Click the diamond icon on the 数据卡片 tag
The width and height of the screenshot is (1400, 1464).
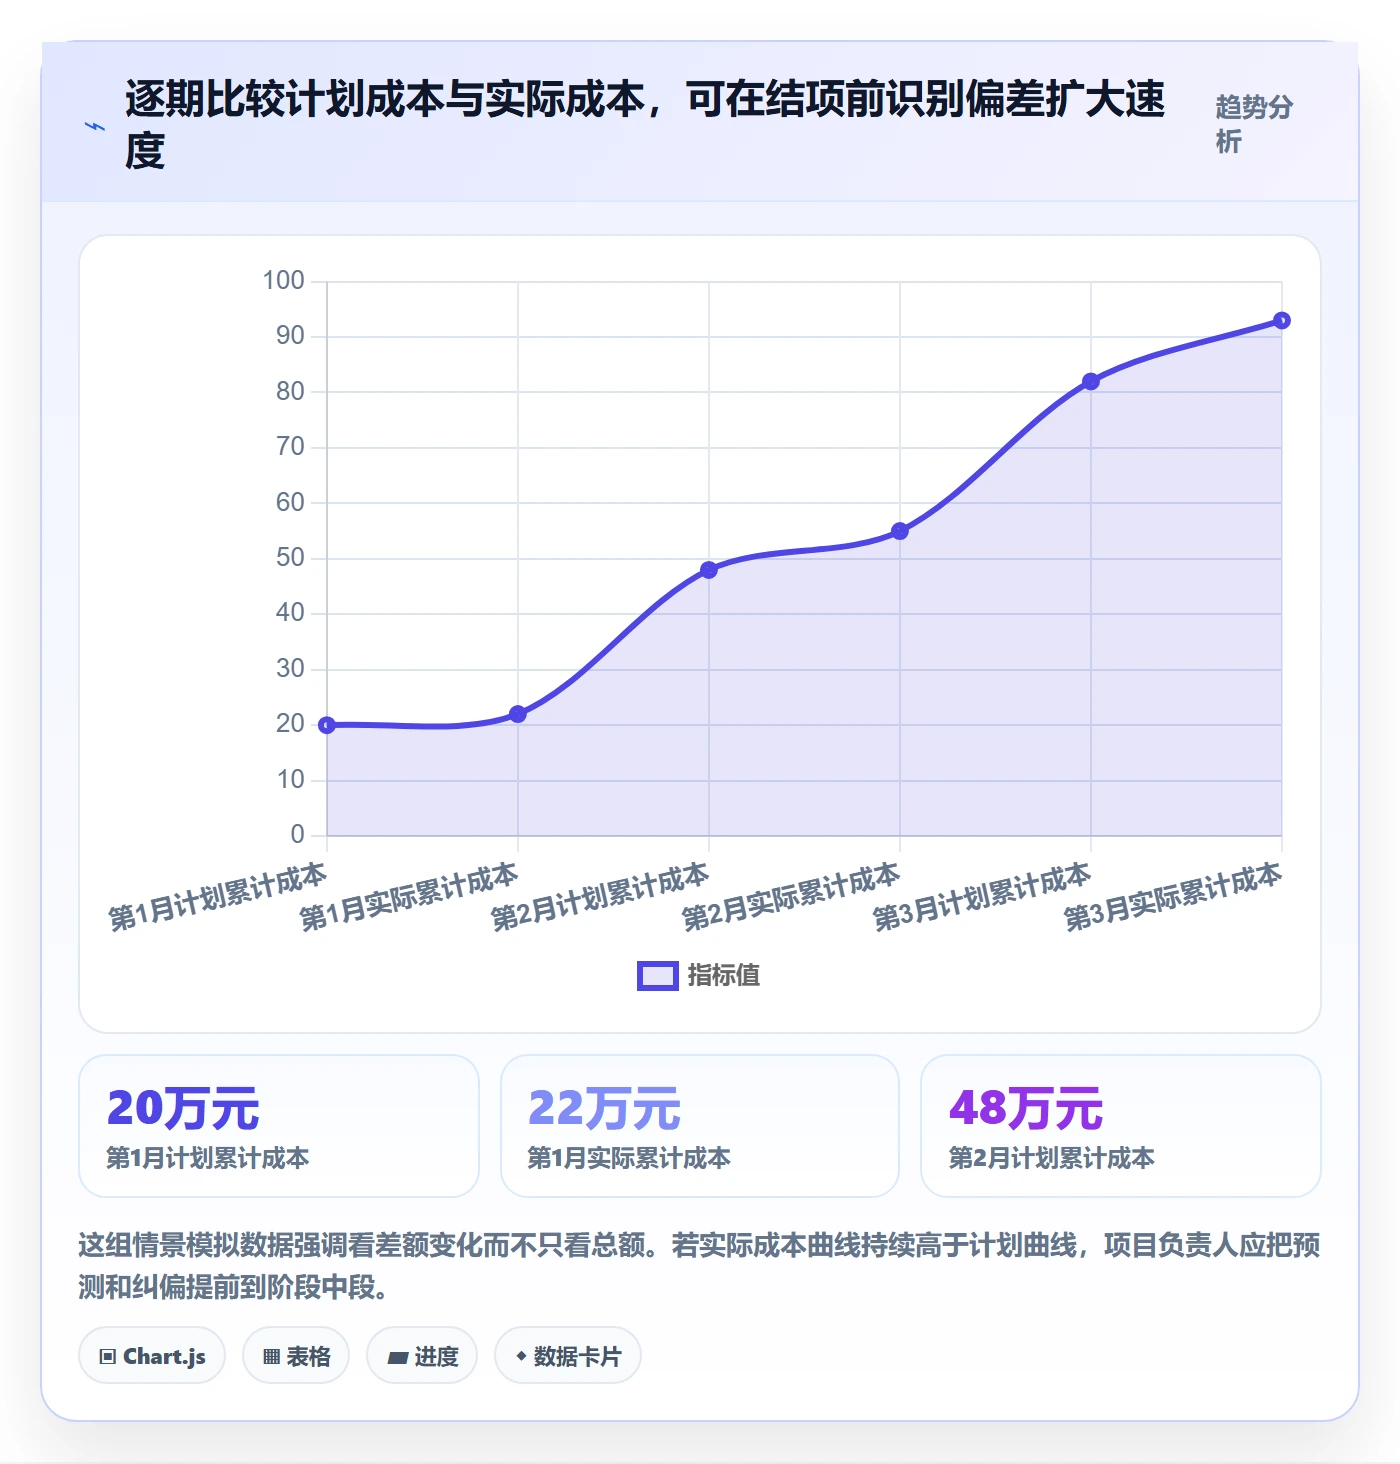[x=521, y=1356]
